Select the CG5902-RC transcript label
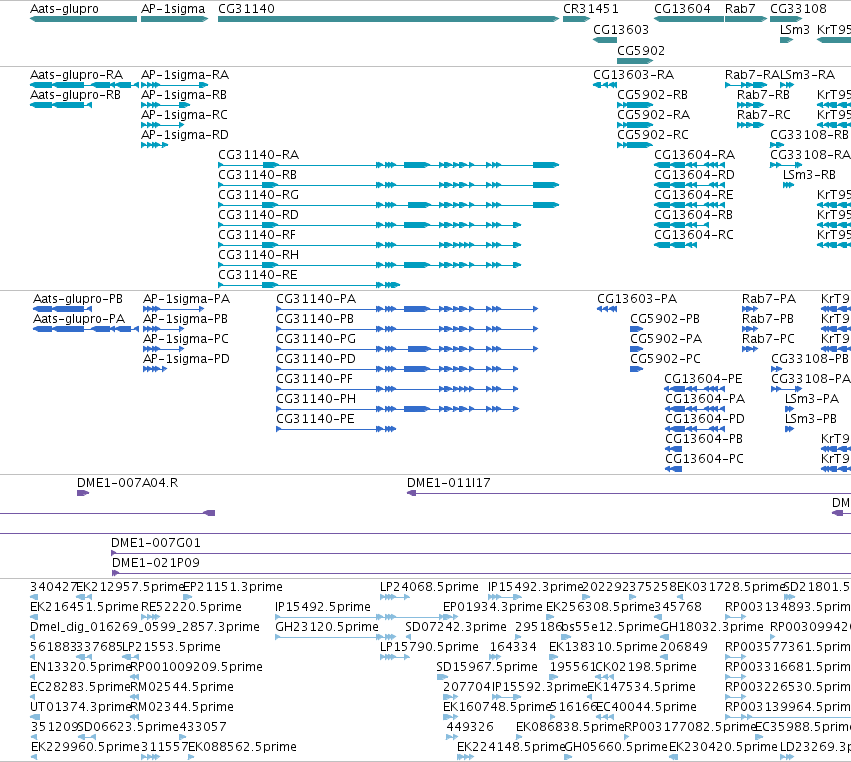851x762 pixels. click(653, 135)
